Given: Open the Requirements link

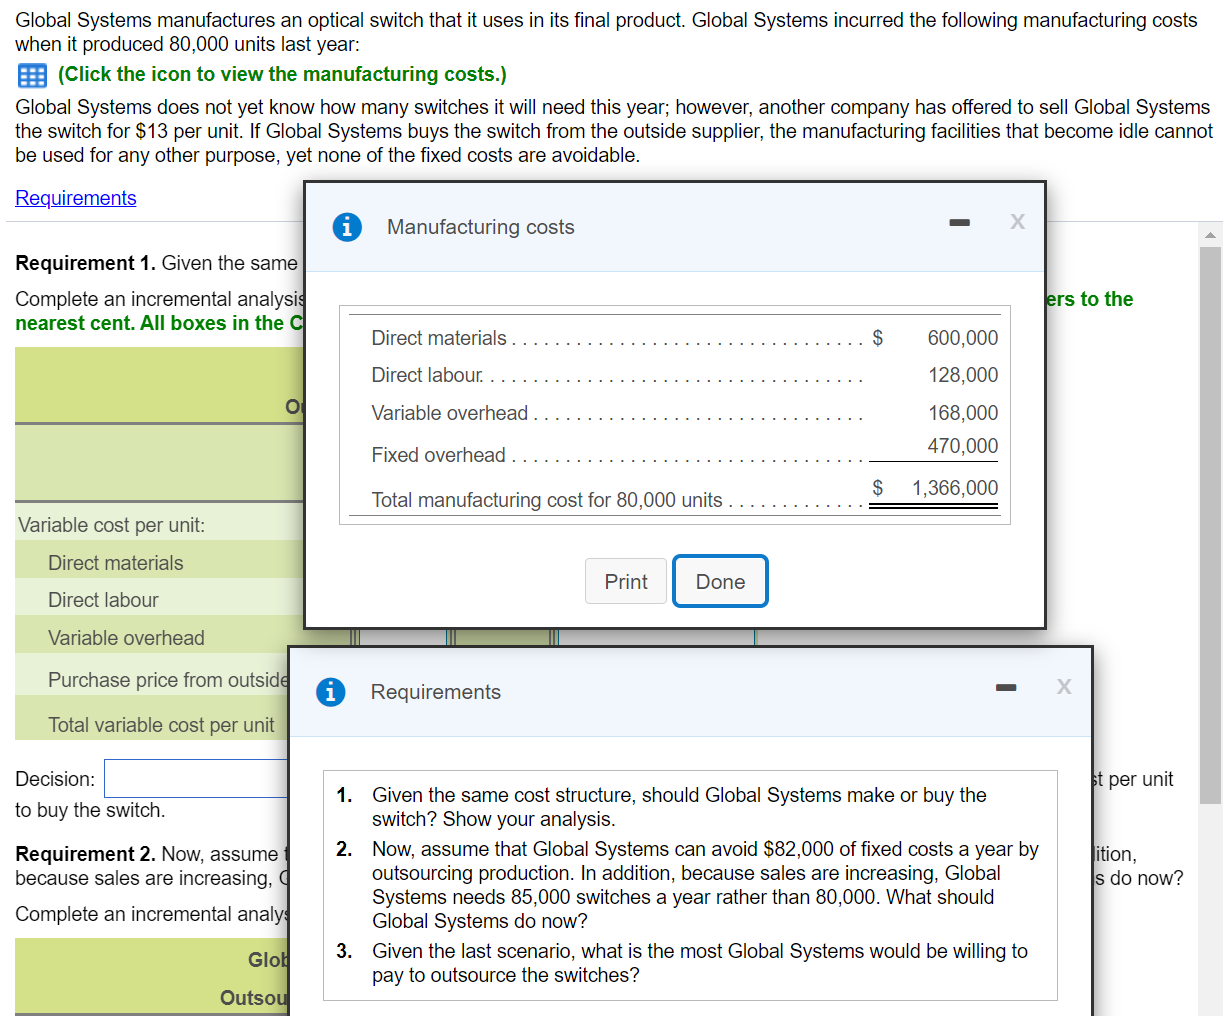Looking at the screenshot, I should tap(76, 198).
